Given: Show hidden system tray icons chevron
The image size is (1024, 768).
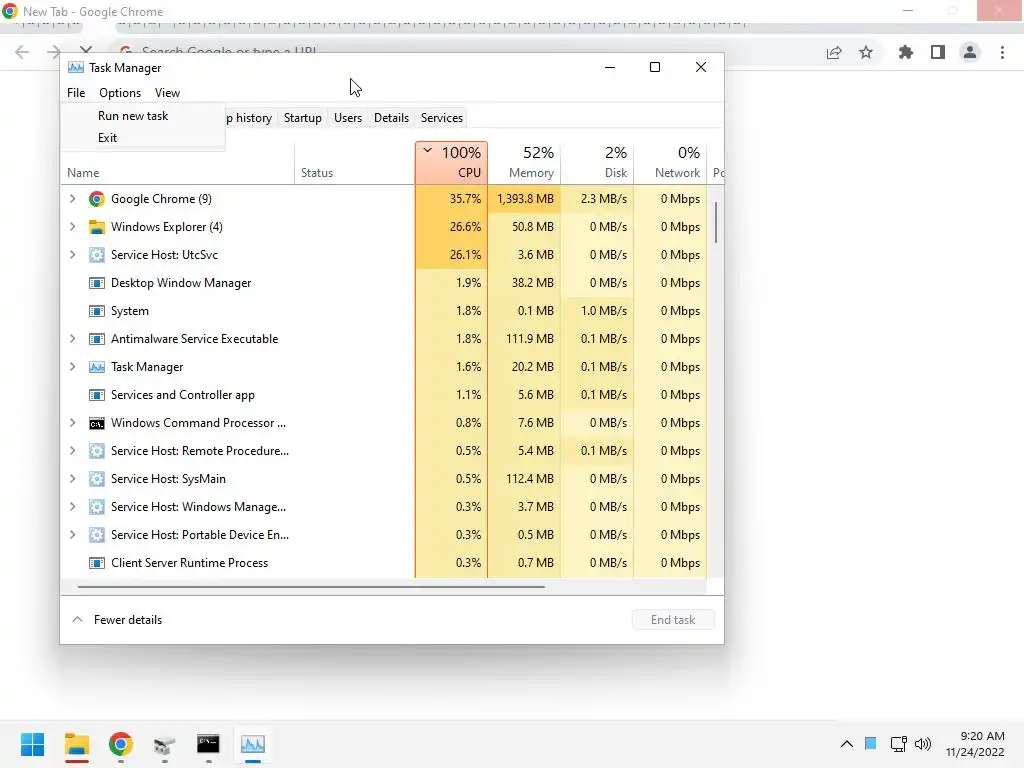Looking at the screenshot, I should click(846, 744).
